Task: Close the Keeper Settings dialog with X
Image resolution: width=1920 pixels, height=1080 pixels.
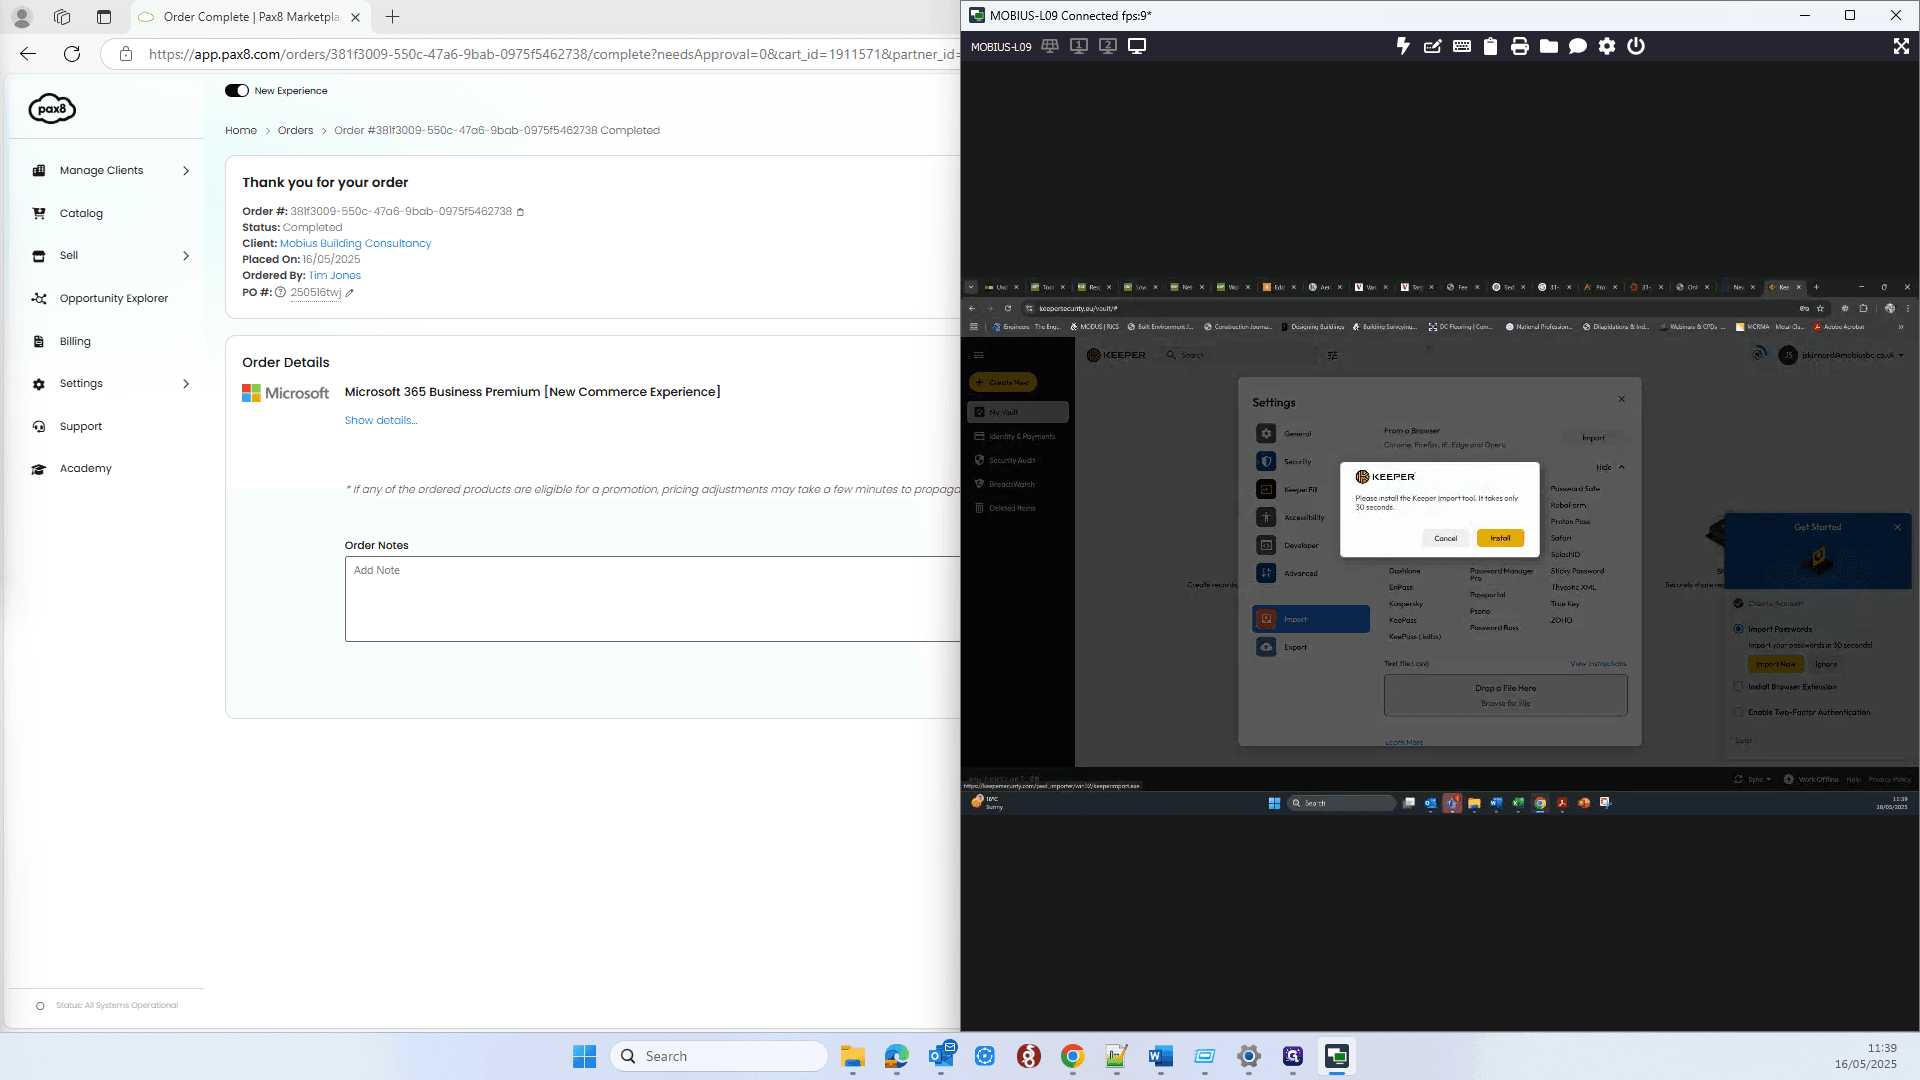Action: pos(1621,399)
